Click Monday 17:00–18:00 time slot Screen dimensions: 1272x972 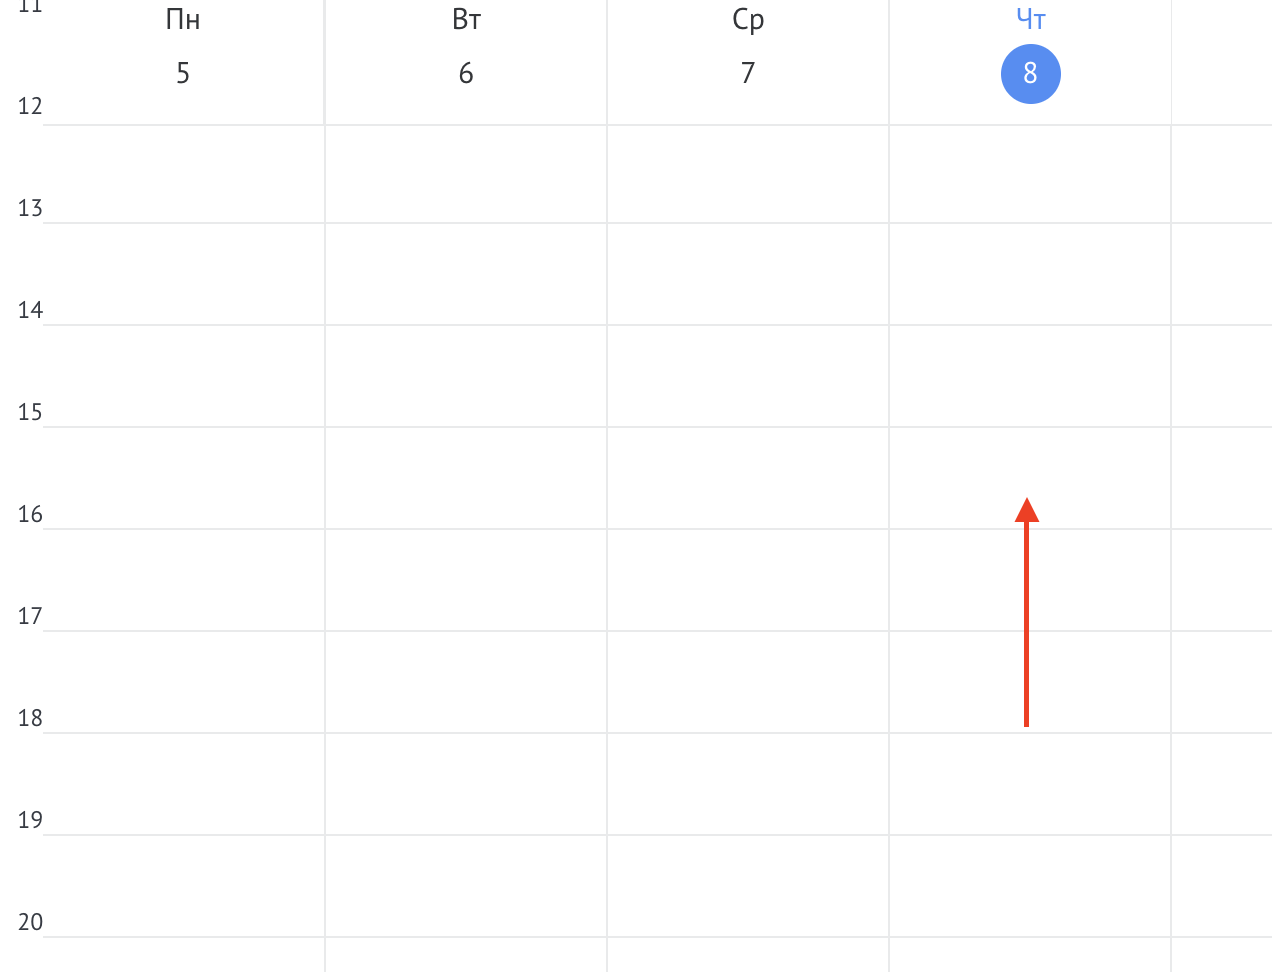[184, 682]
